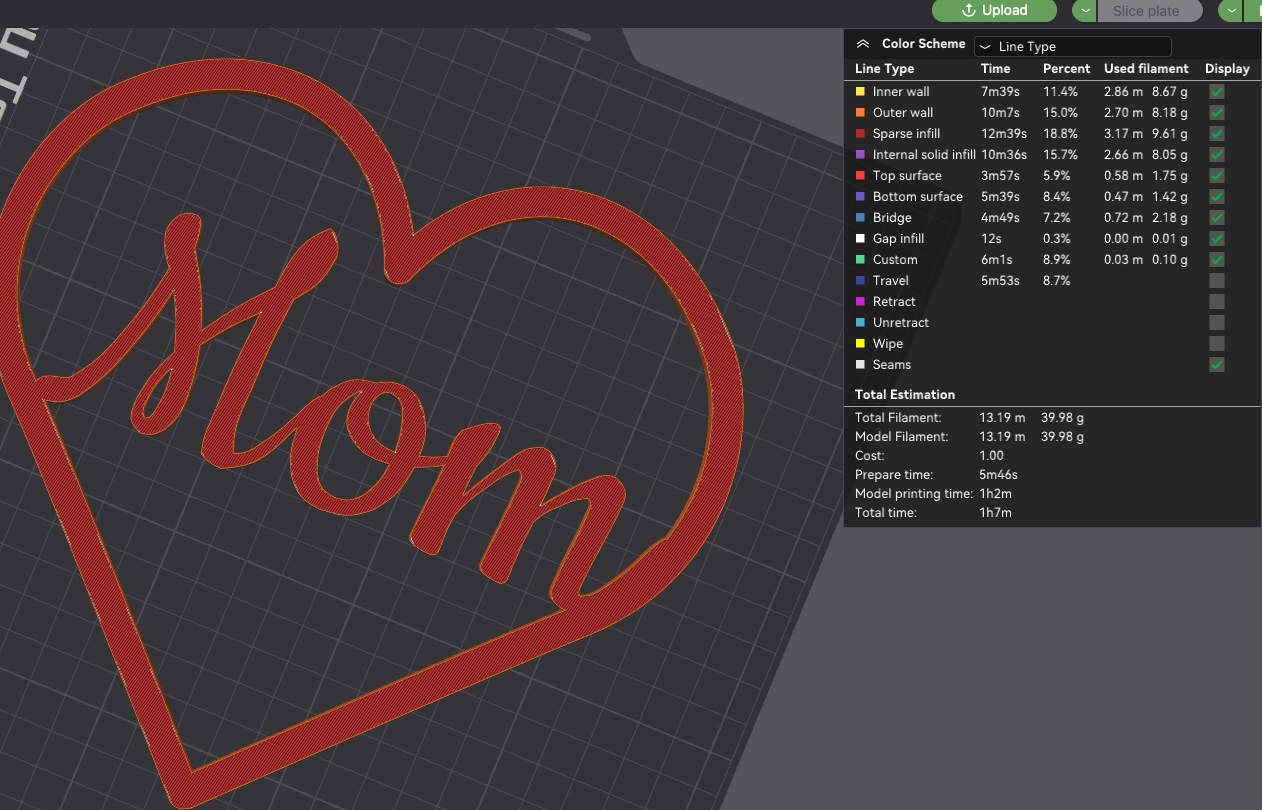
Task: Click the yellow Inner wall color swatch
Action: click(x=861, y=91)
